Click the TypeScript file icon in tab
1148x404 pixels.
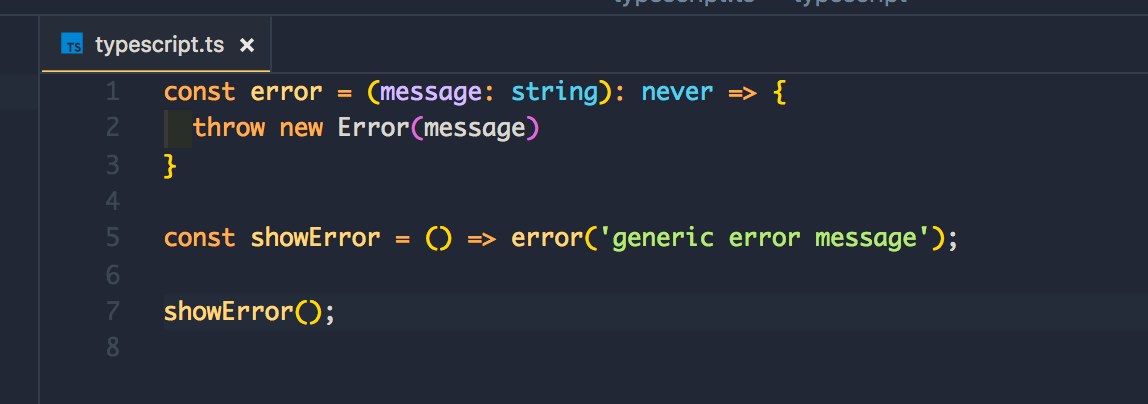tap(72, 45)
